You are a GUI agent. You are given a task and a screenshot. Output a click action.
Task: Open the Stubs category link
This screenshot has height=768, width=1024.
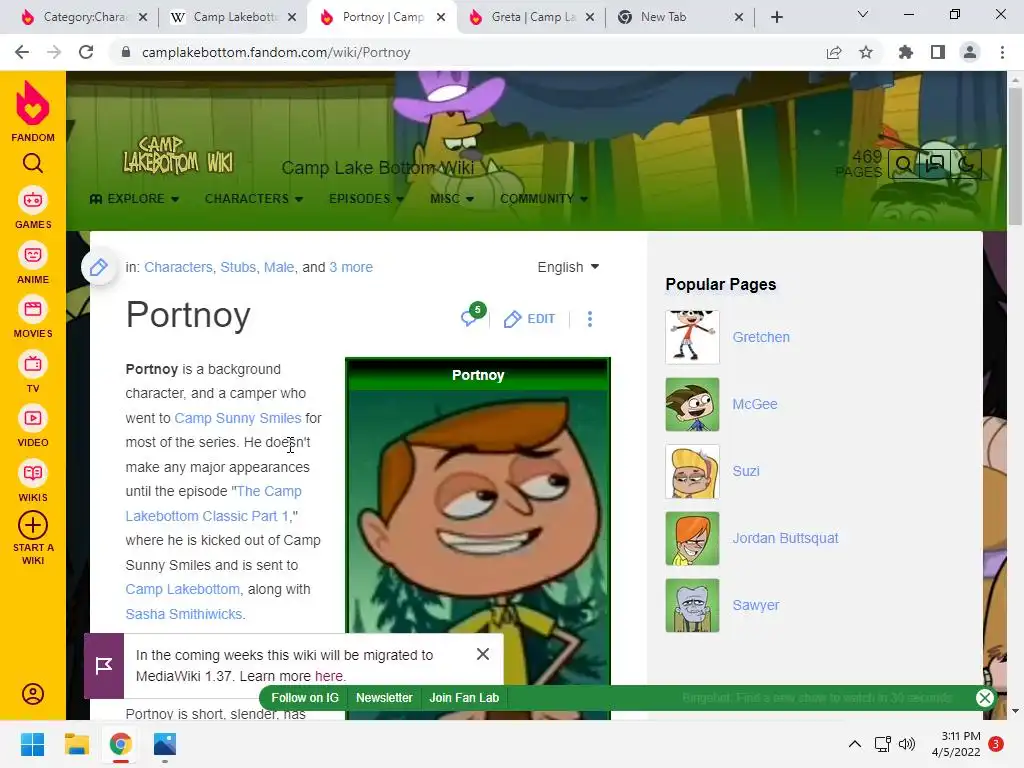point(238,267)
